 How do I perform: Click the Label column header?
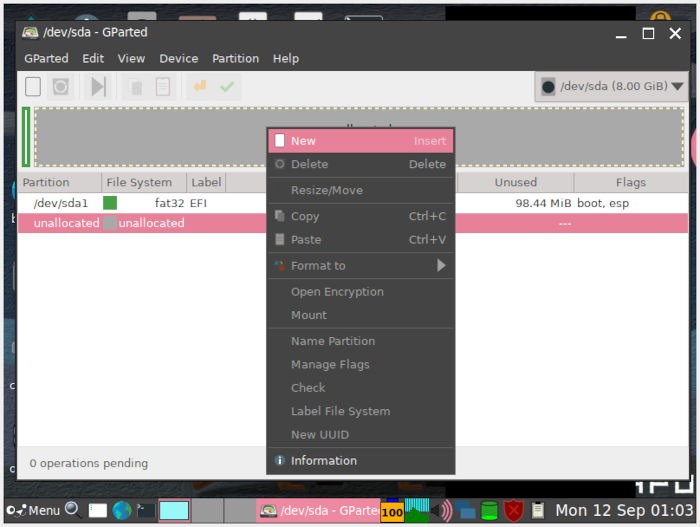206,182
